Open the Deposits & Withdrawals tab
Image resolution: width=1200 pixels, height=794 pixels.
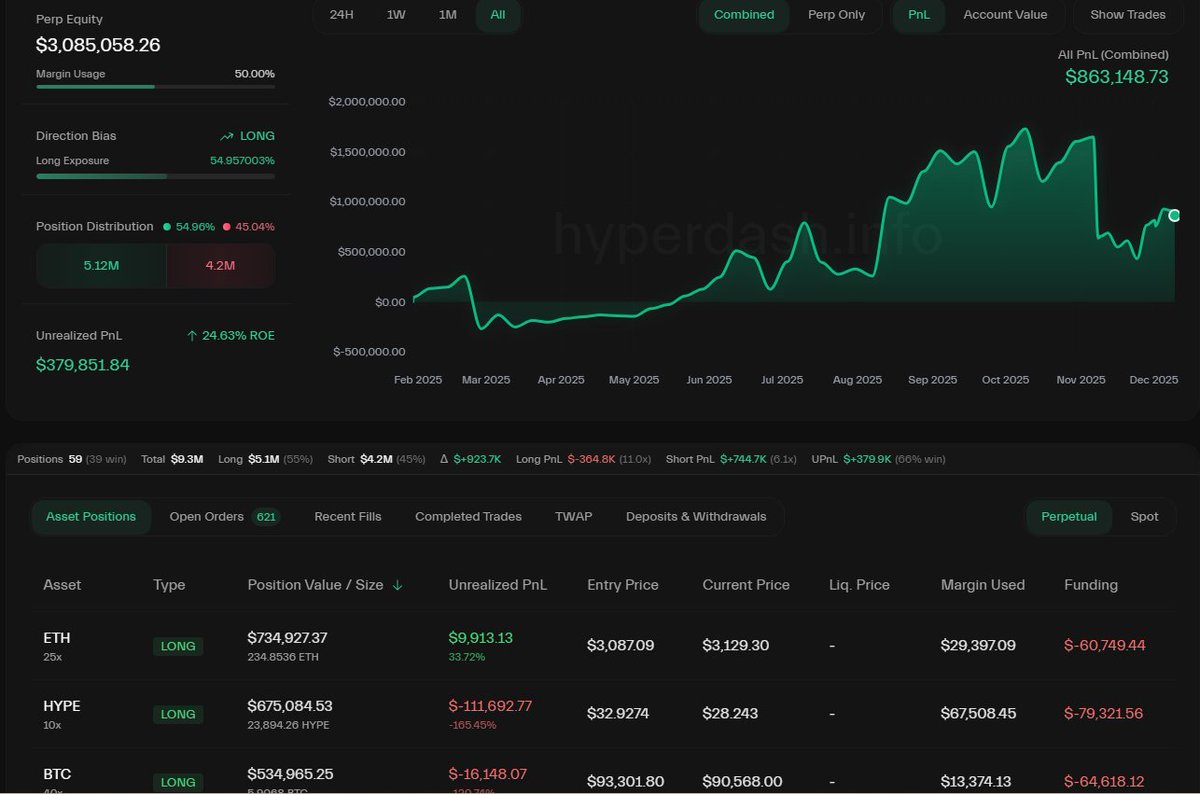click(696, 517)
